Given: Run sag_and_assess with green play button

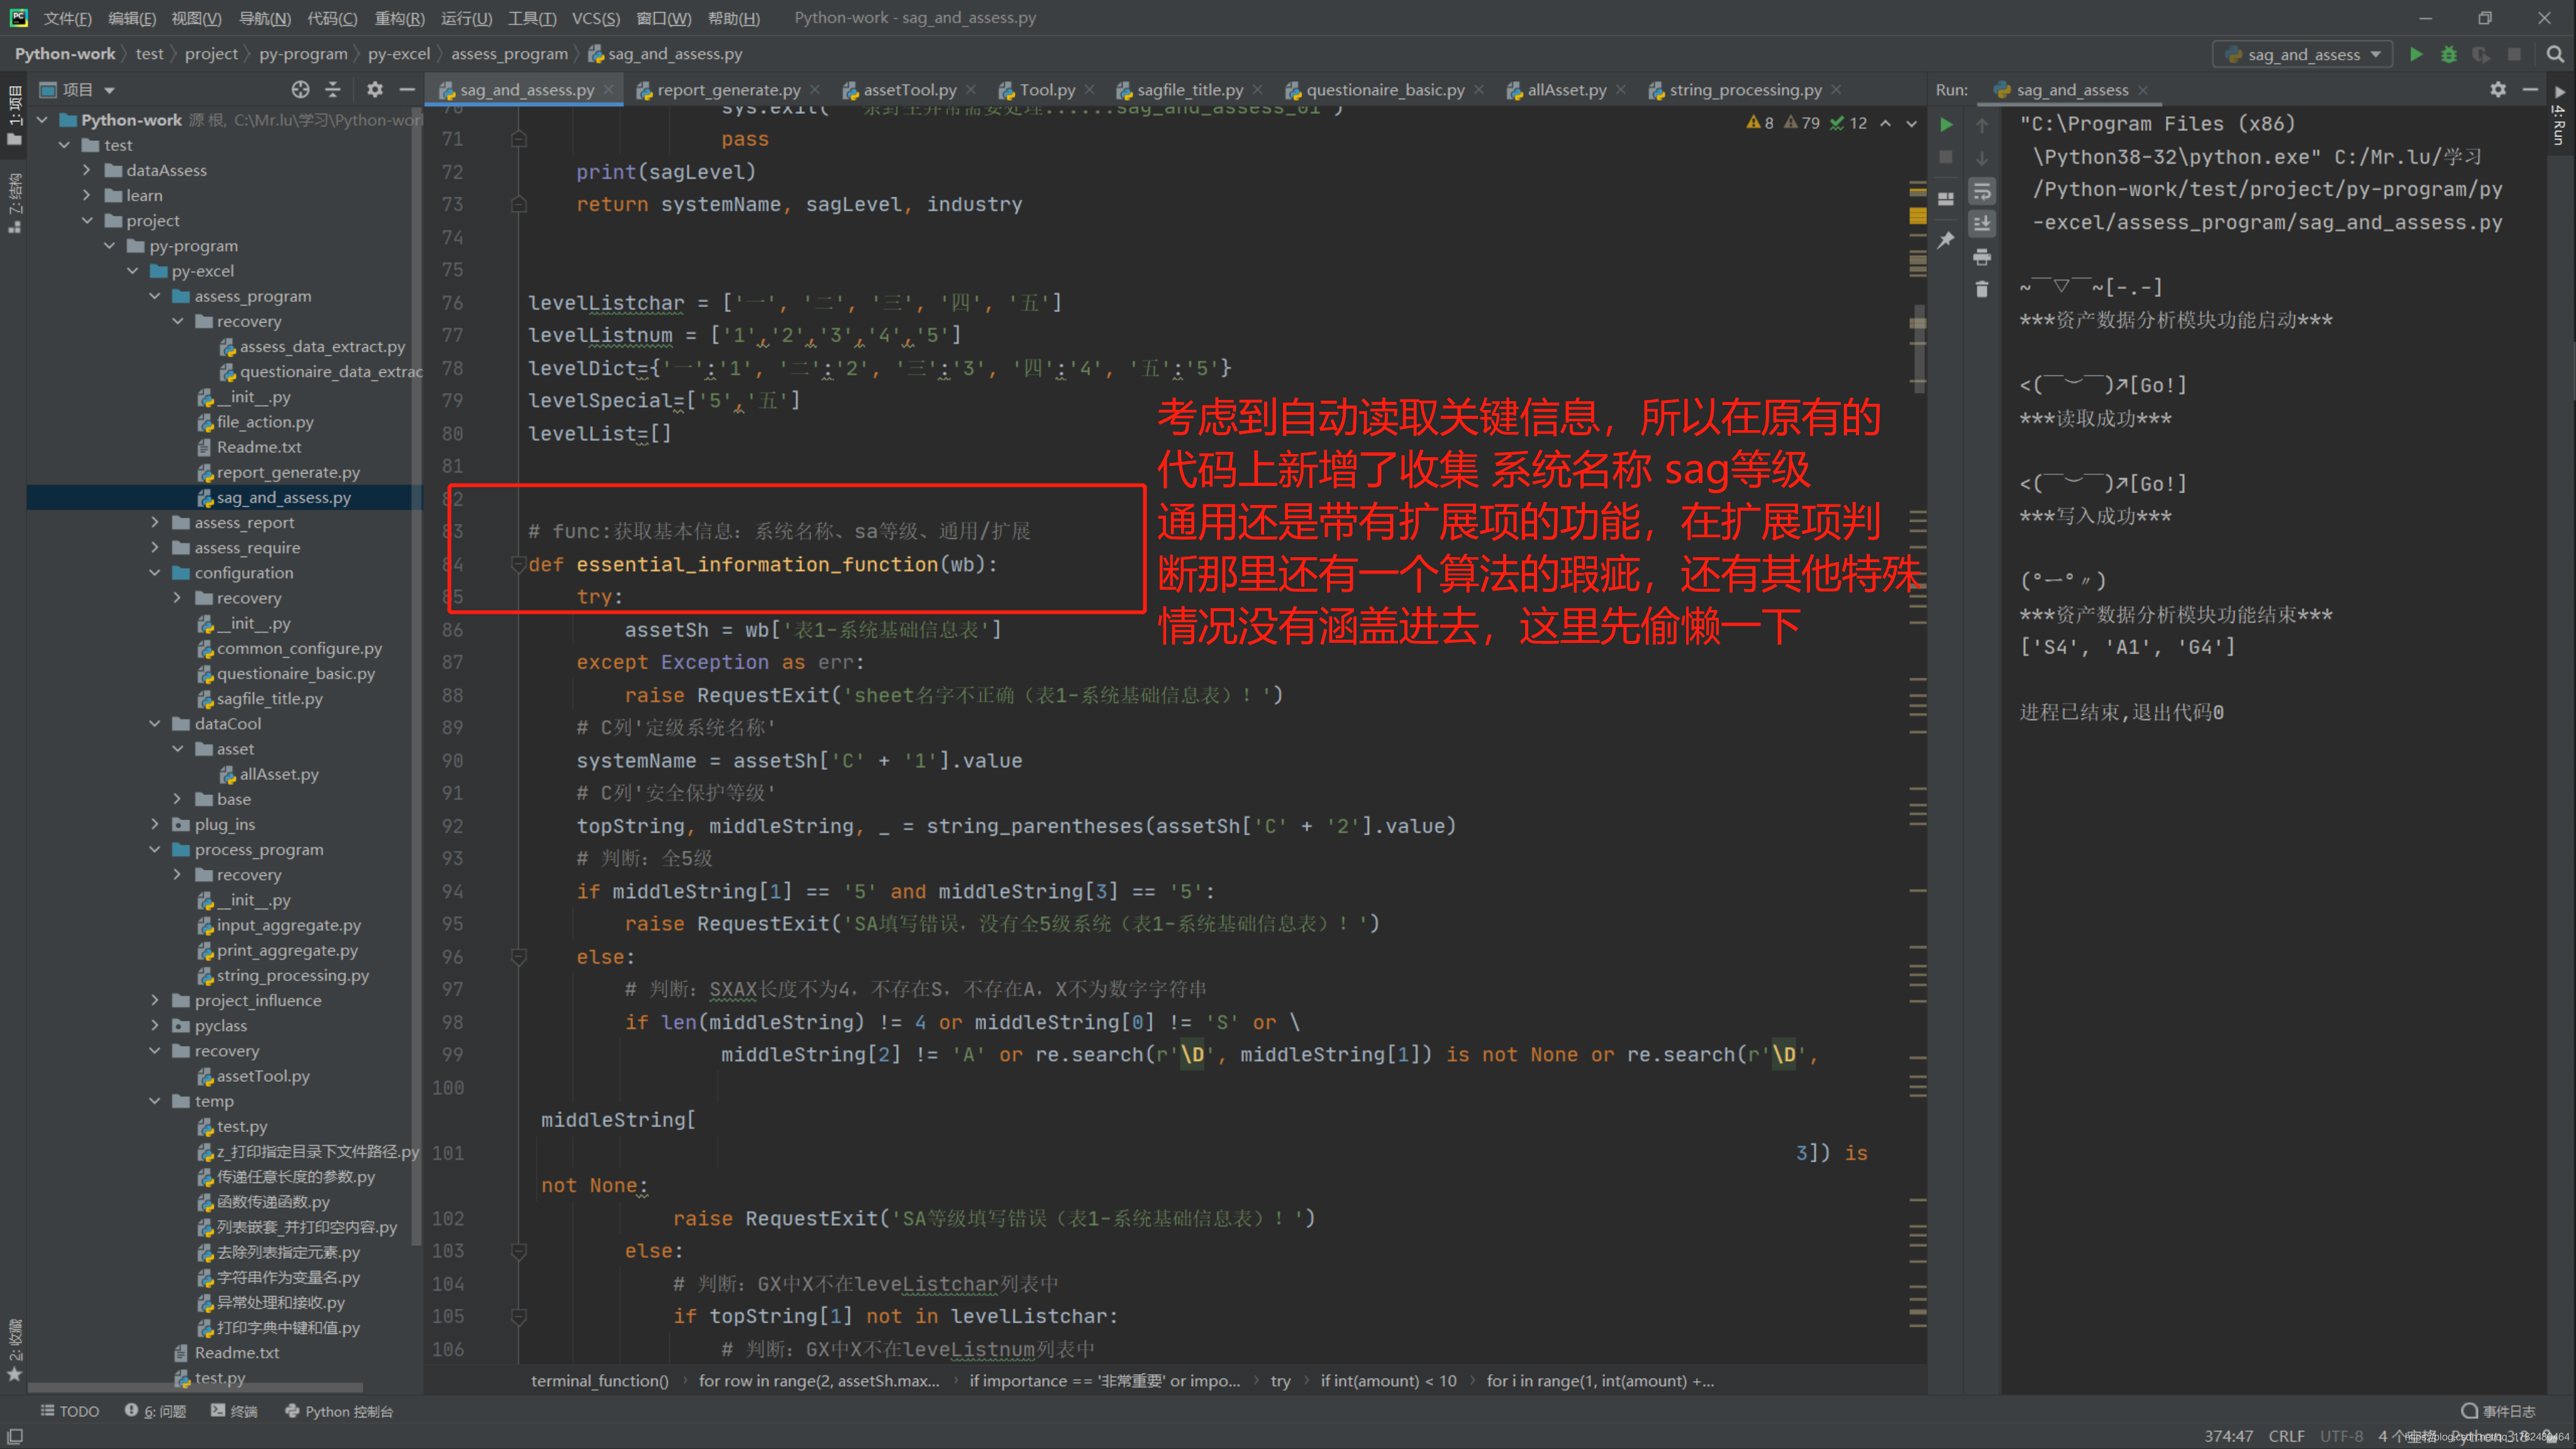Looking at the screenshot, I should click(2415, 54).
